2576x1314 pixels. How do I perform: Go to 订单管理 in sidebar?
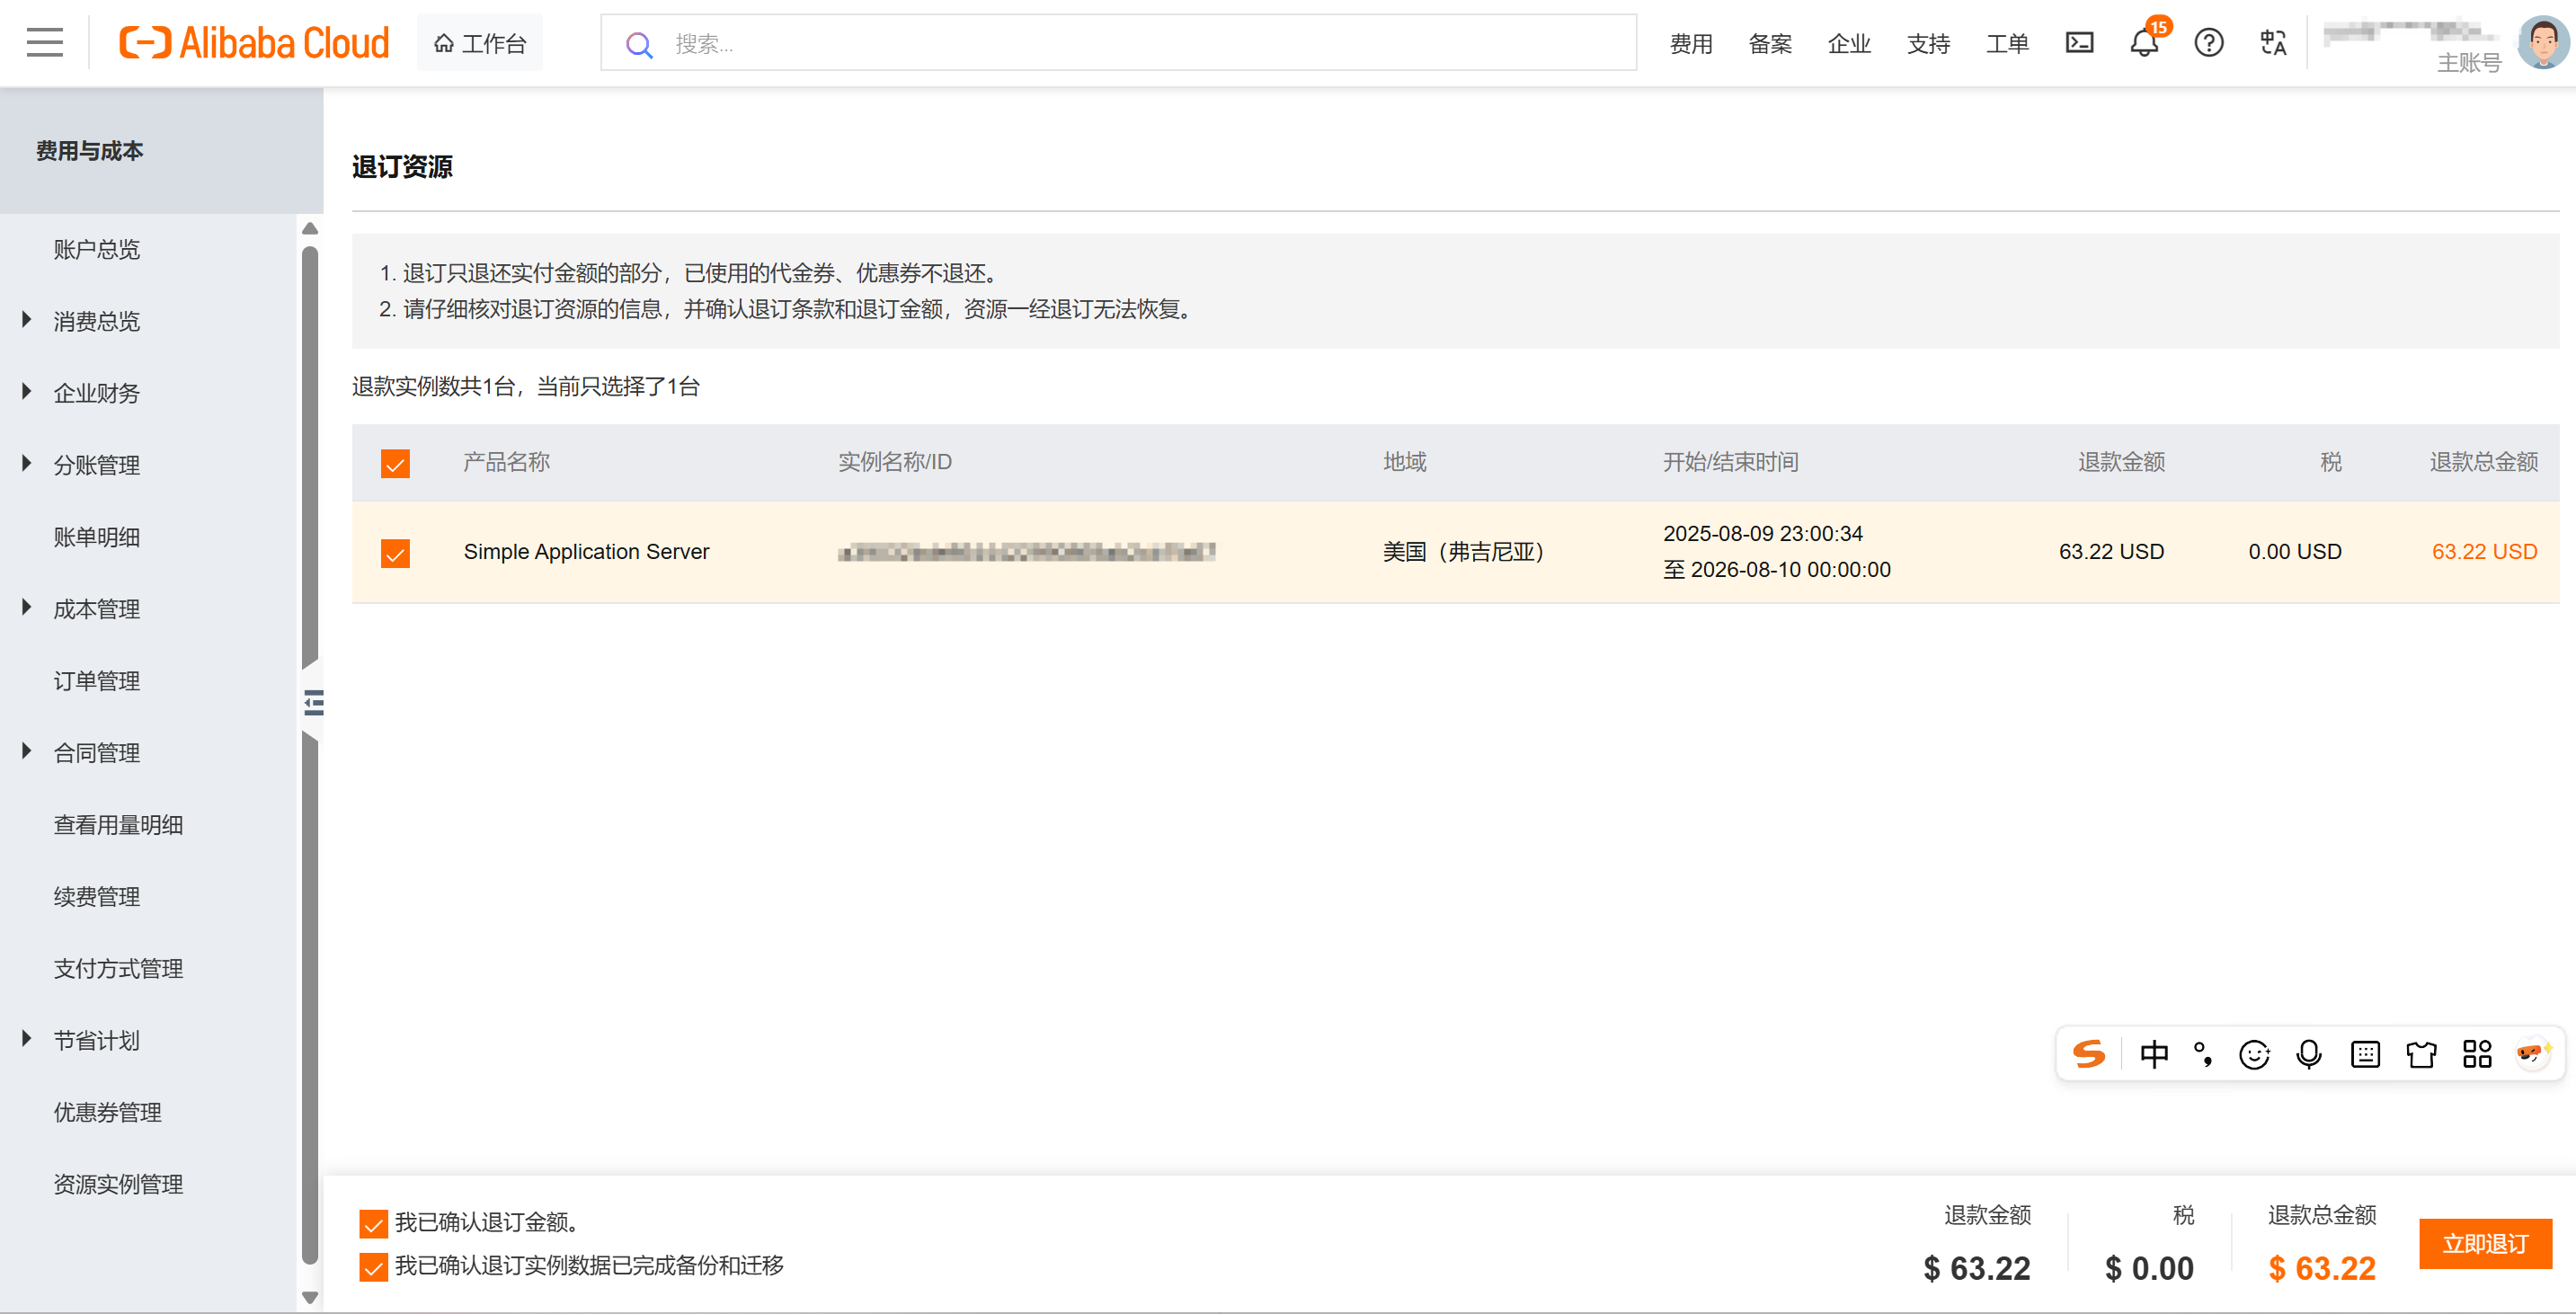click(x=96, y=681)
